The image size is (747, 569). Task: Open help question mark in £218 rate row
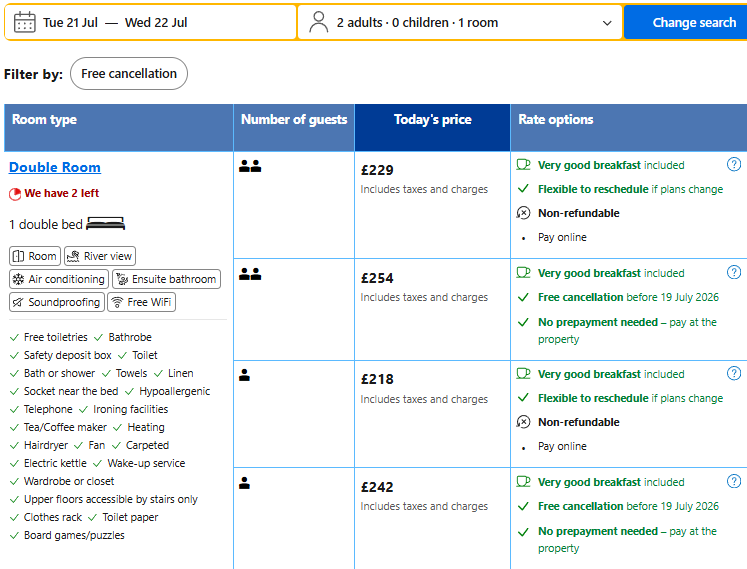coord(734,373)
